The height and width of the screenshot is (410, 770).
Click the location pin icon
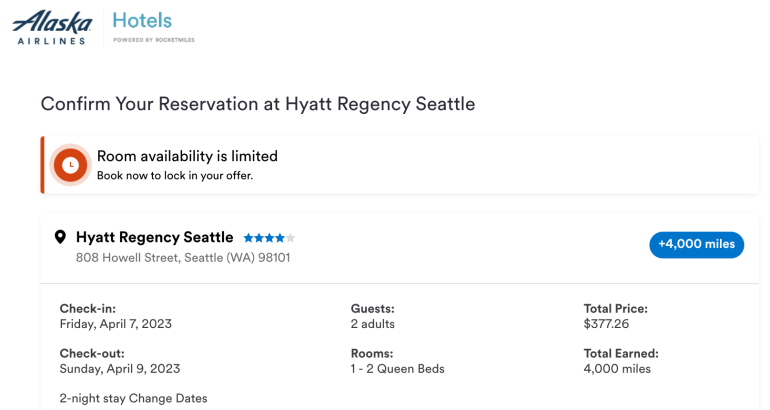[60, 237]
